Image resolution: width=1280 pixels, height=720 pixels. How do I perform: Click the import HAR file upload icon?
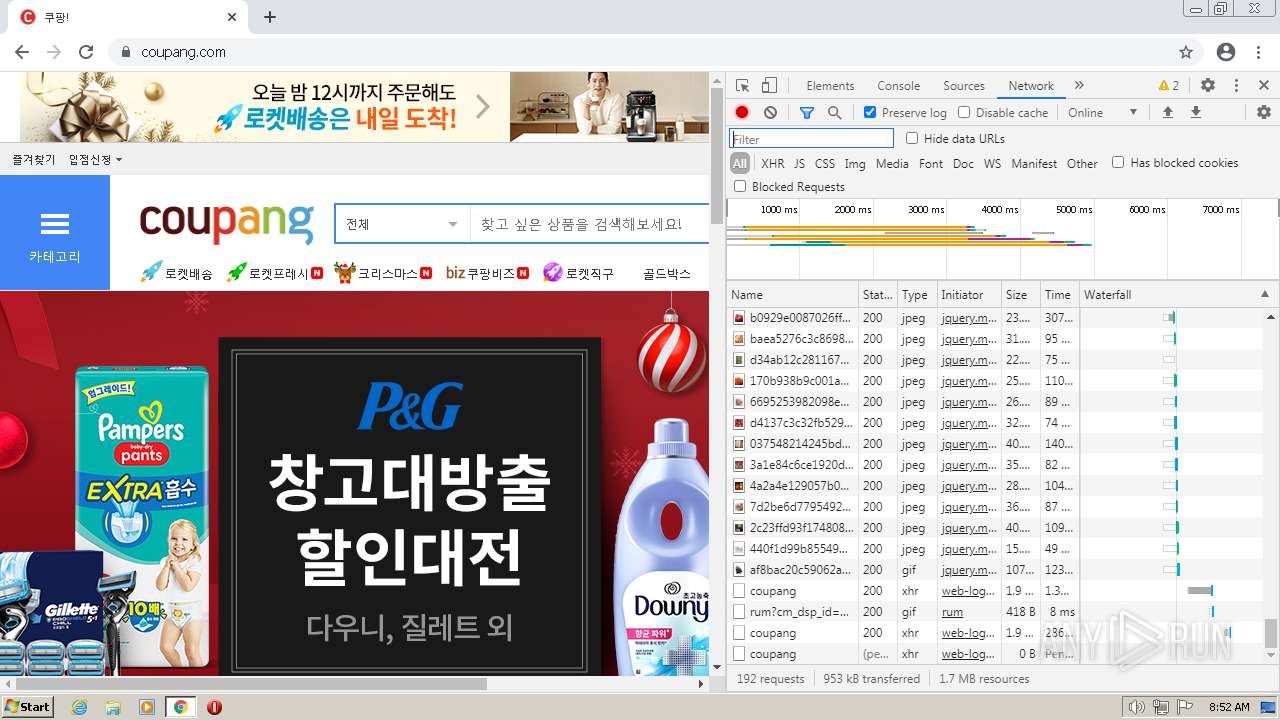point(1167,113)
